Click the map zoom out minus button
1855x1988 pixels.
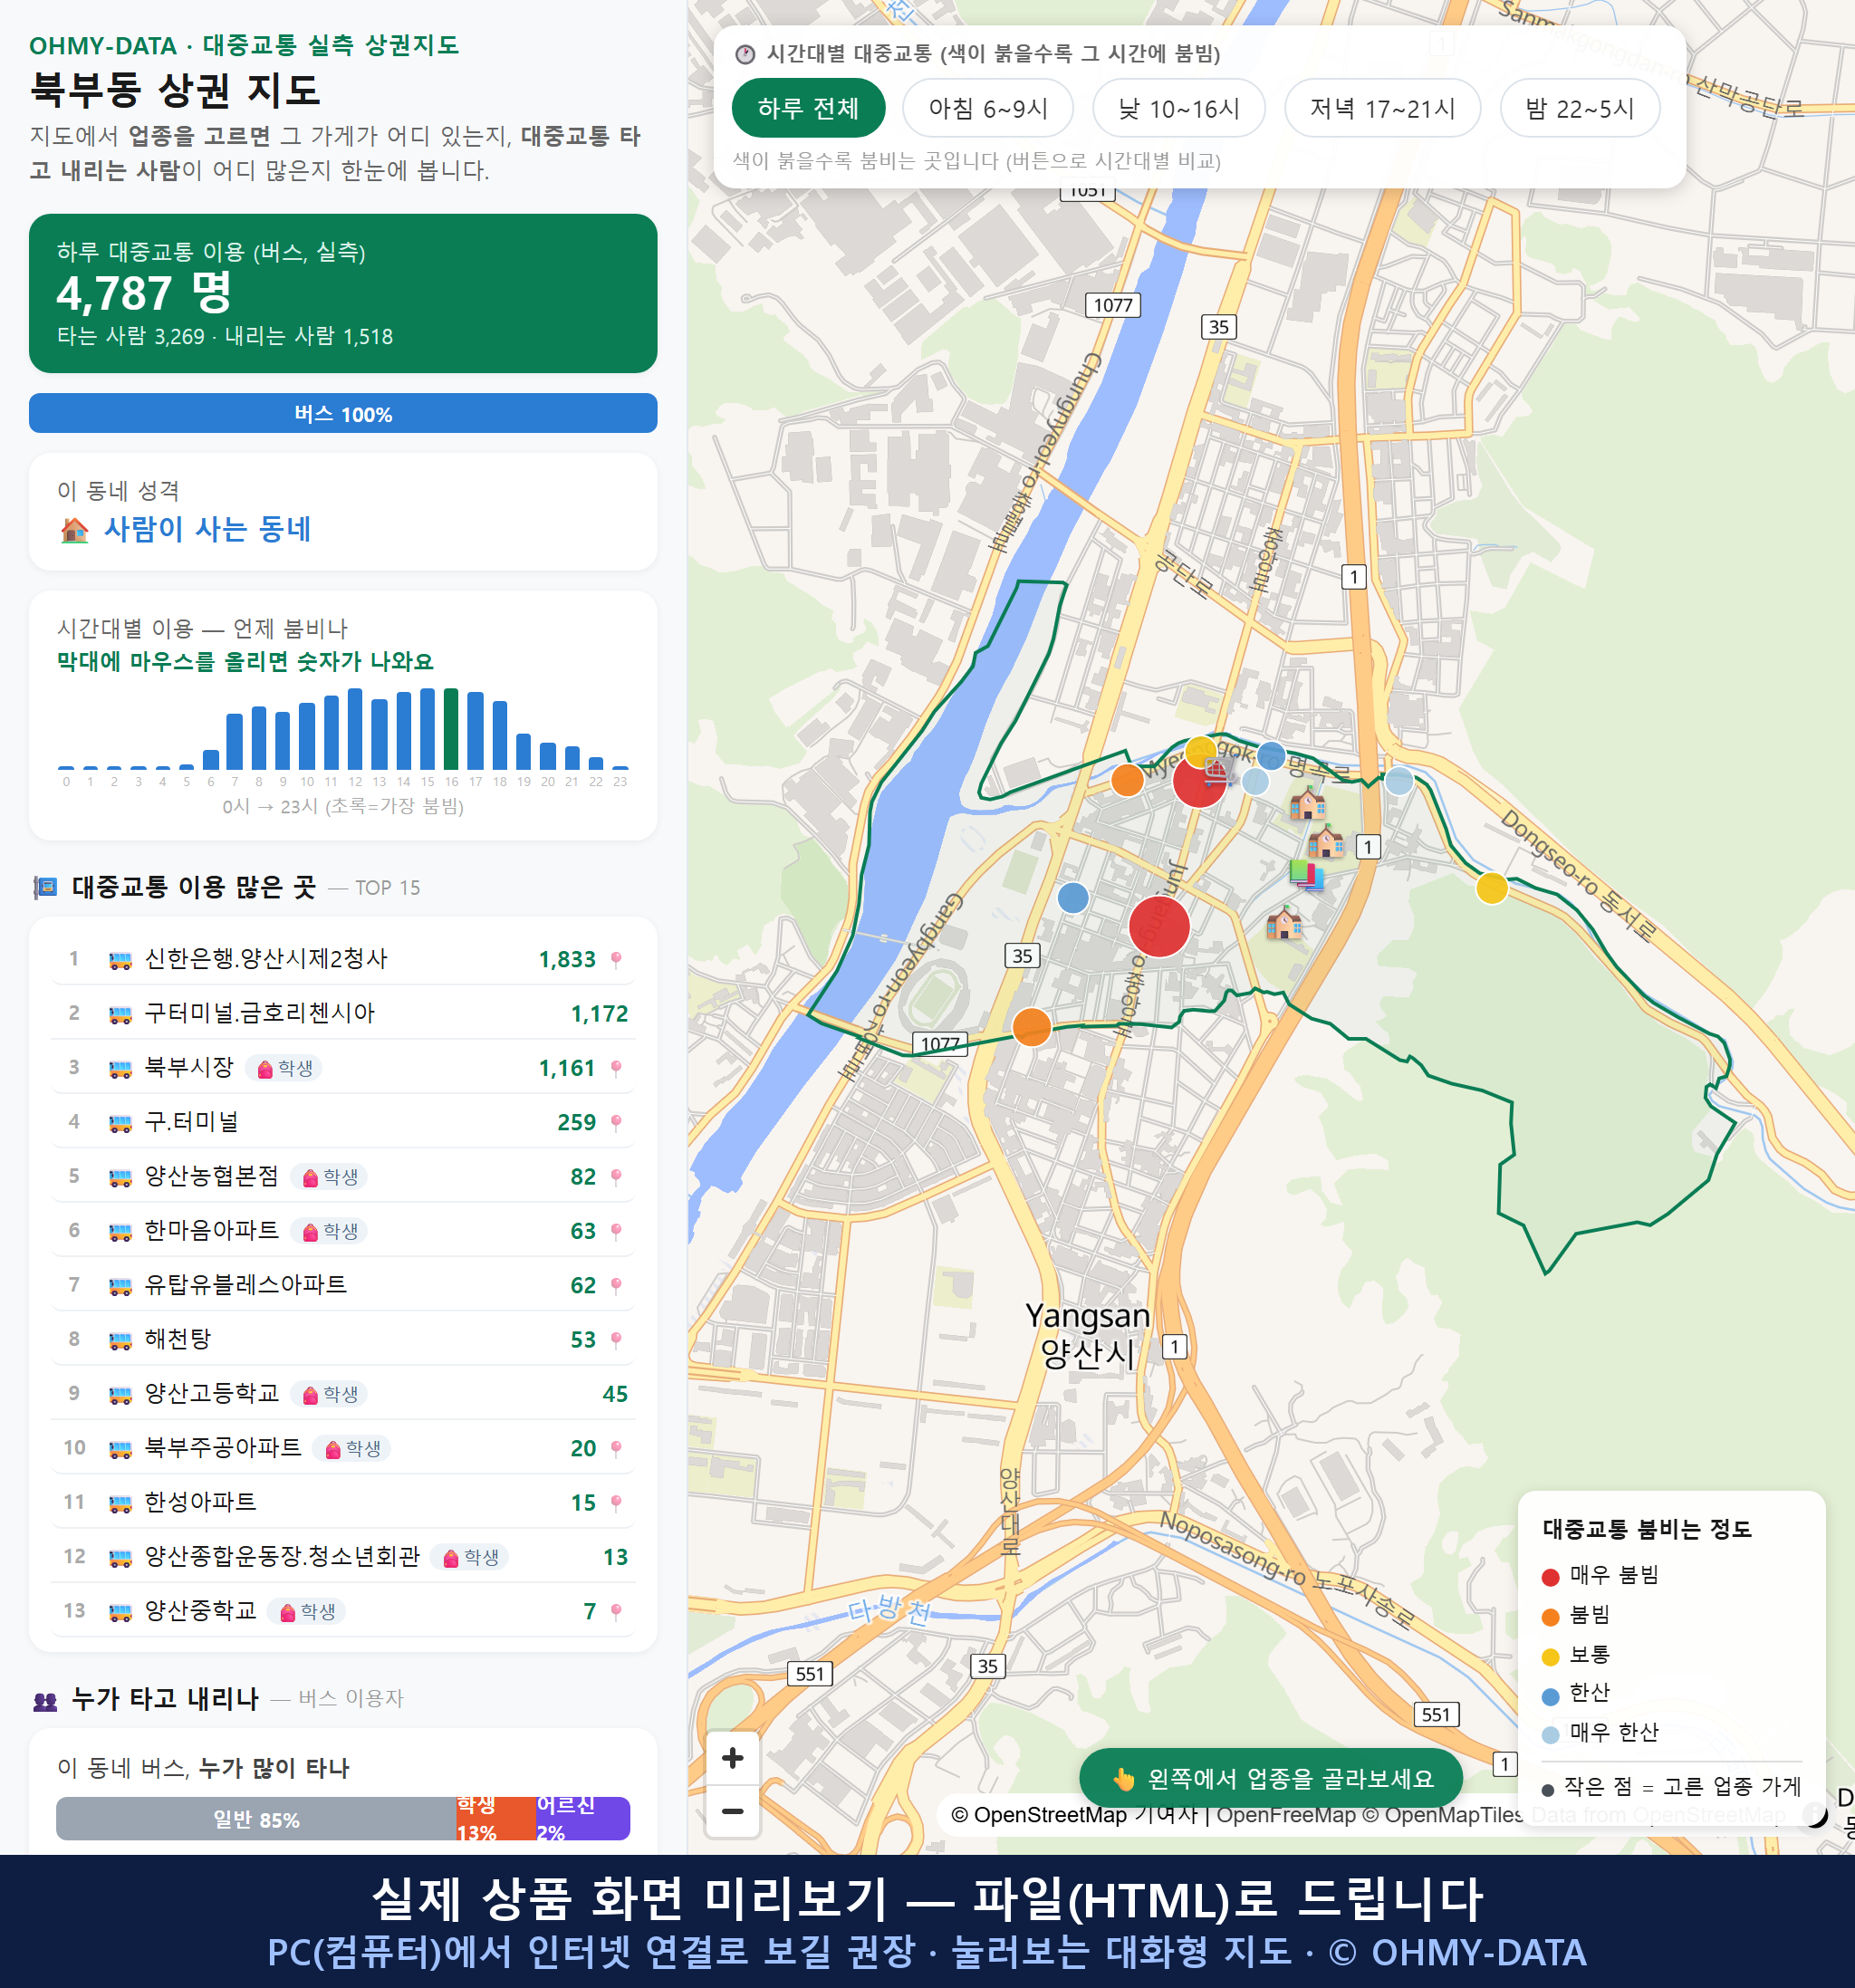point(732,1811)
